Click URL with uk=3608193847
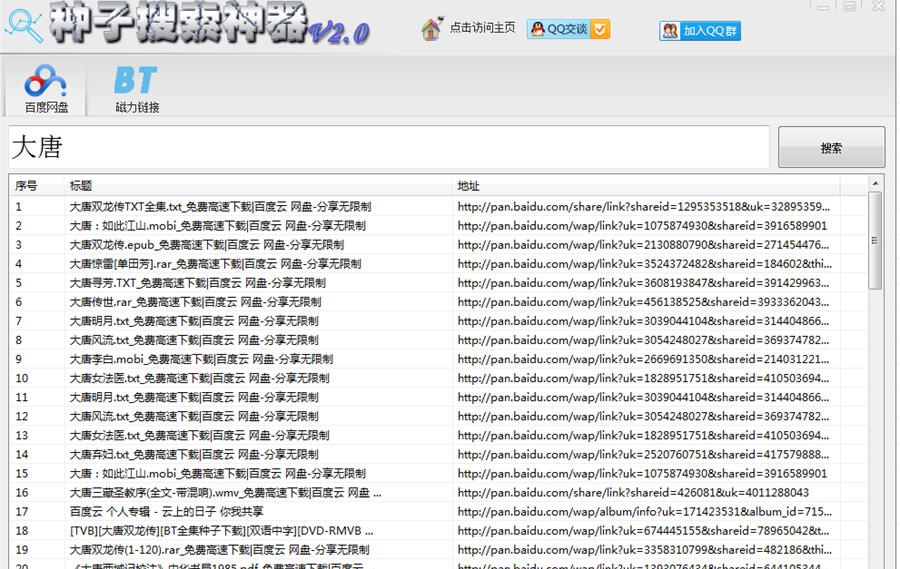900x569 pixels. [x=643, y=283]
